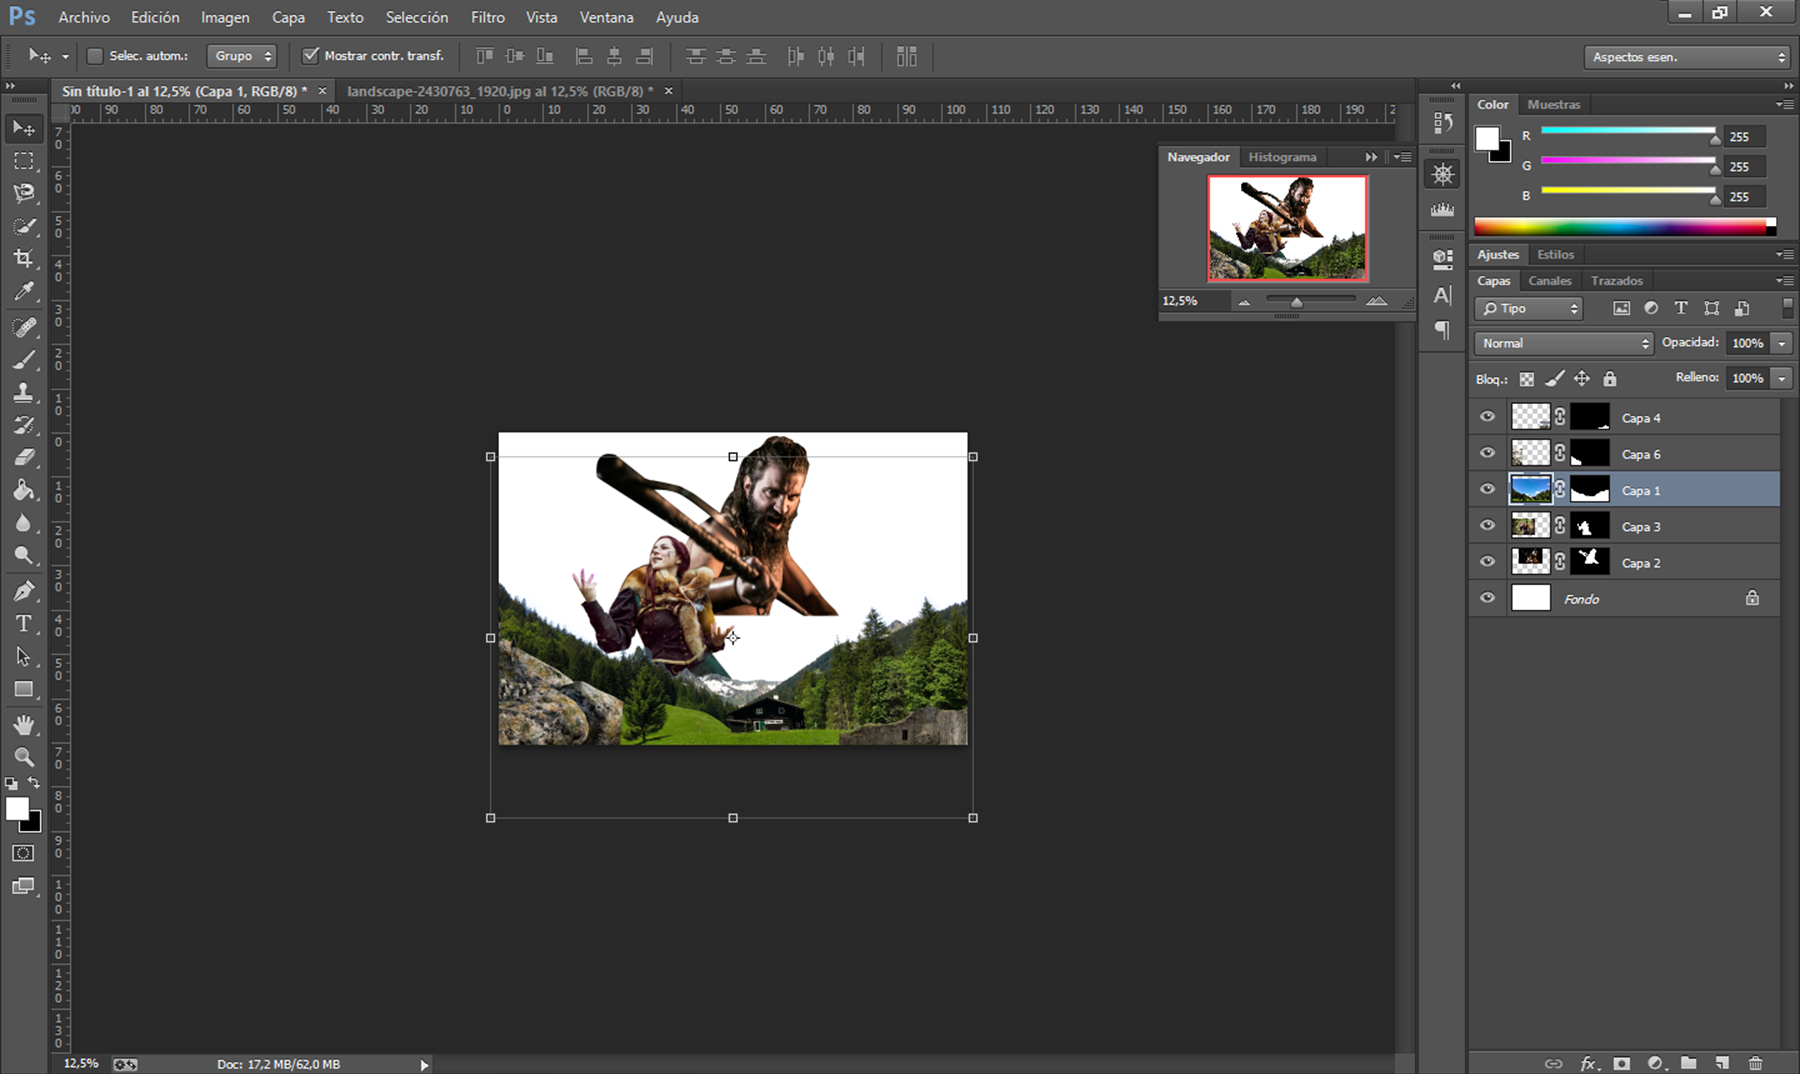Open the Navegador panel options menu
The width and height of the screenshot is (1800, 1074).
click(x=1403, y=157)
